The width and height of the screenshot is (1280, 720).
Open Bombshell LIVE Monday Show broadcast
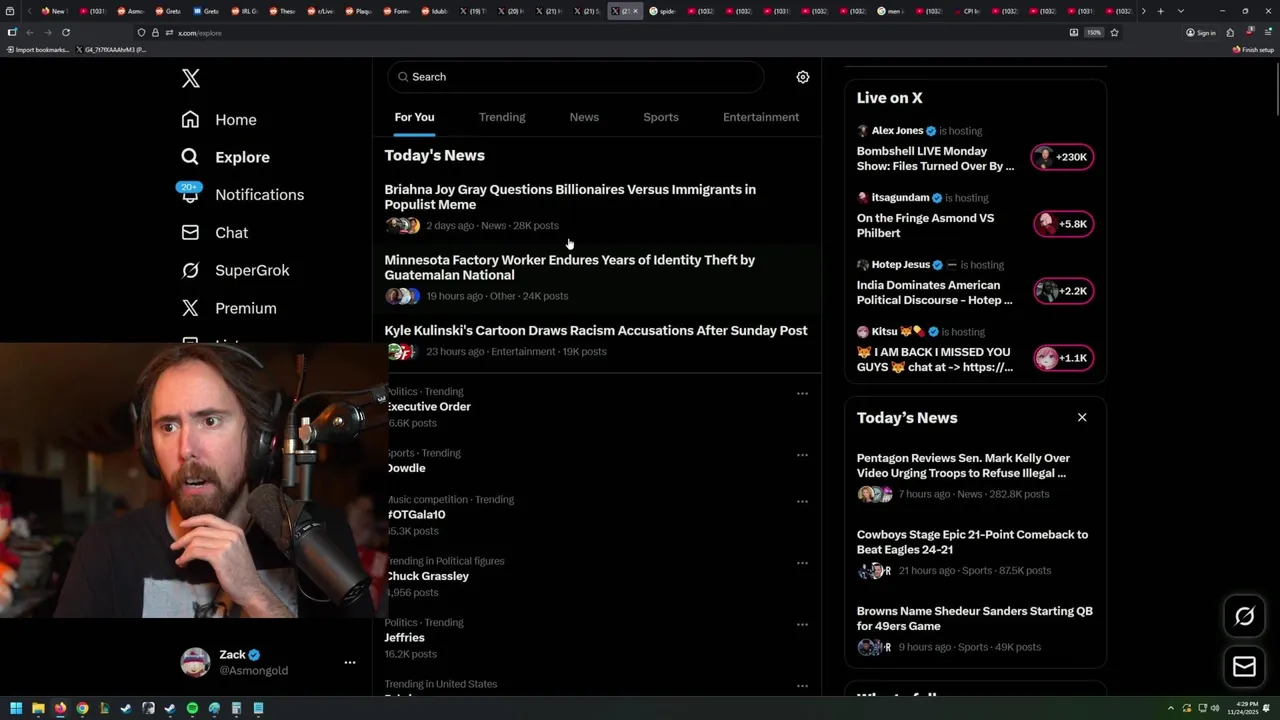[x=936, y=159]
